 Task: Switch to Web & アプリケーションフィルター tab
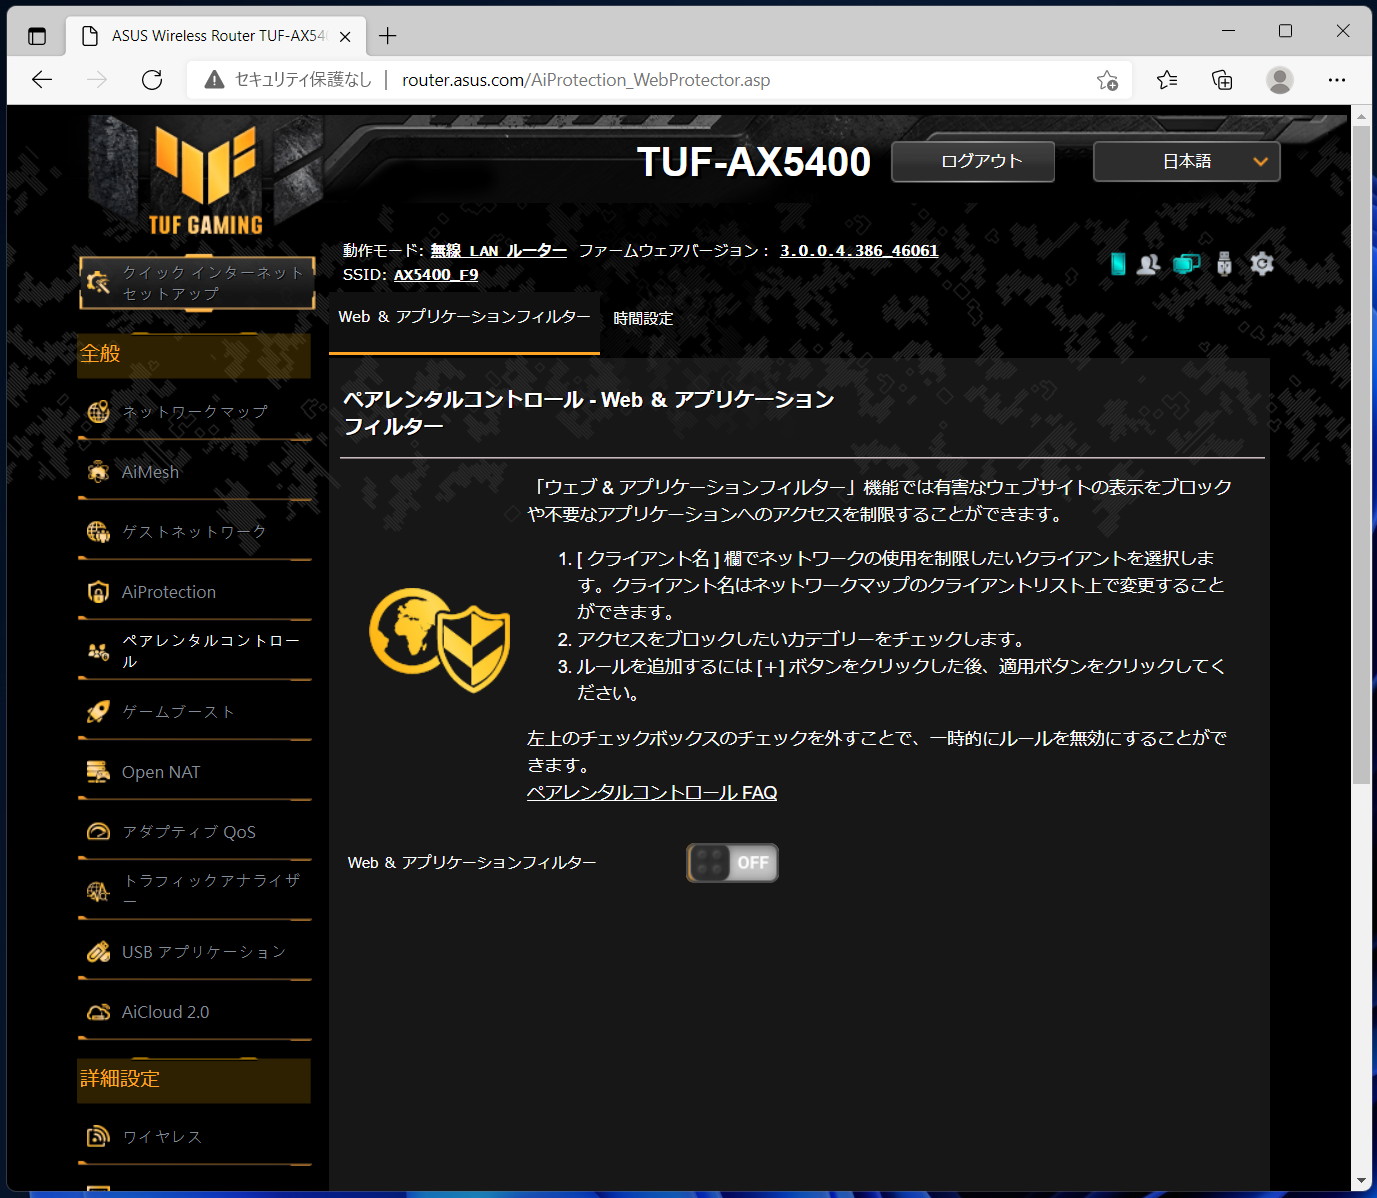pyautogui.click(x=464, y=317)
